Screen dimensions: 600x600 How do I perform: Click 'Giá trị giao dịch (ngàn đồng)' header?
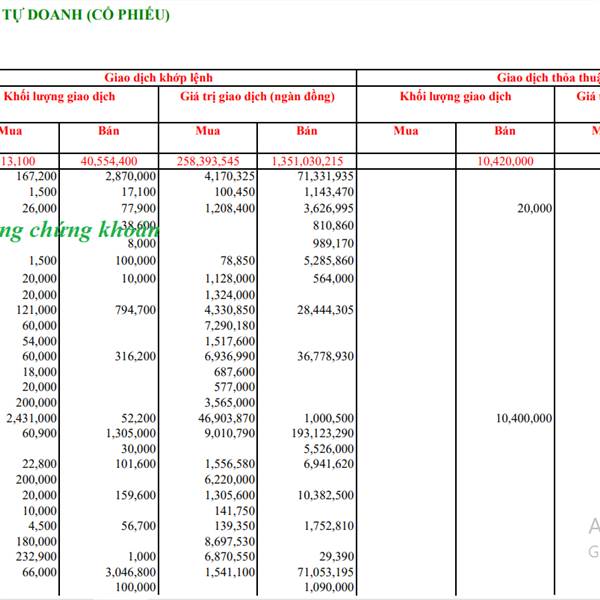point(258,96)
